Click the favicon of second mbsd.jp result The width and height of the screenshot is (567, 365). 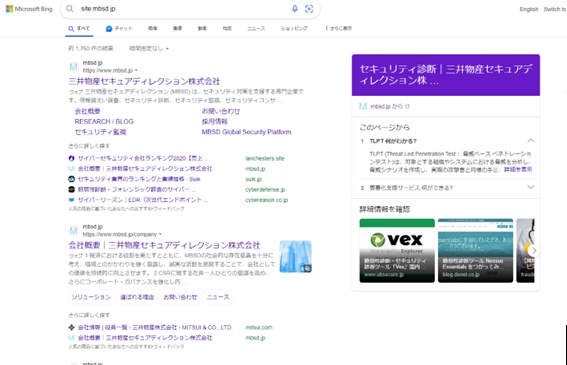tap(74, 230)
